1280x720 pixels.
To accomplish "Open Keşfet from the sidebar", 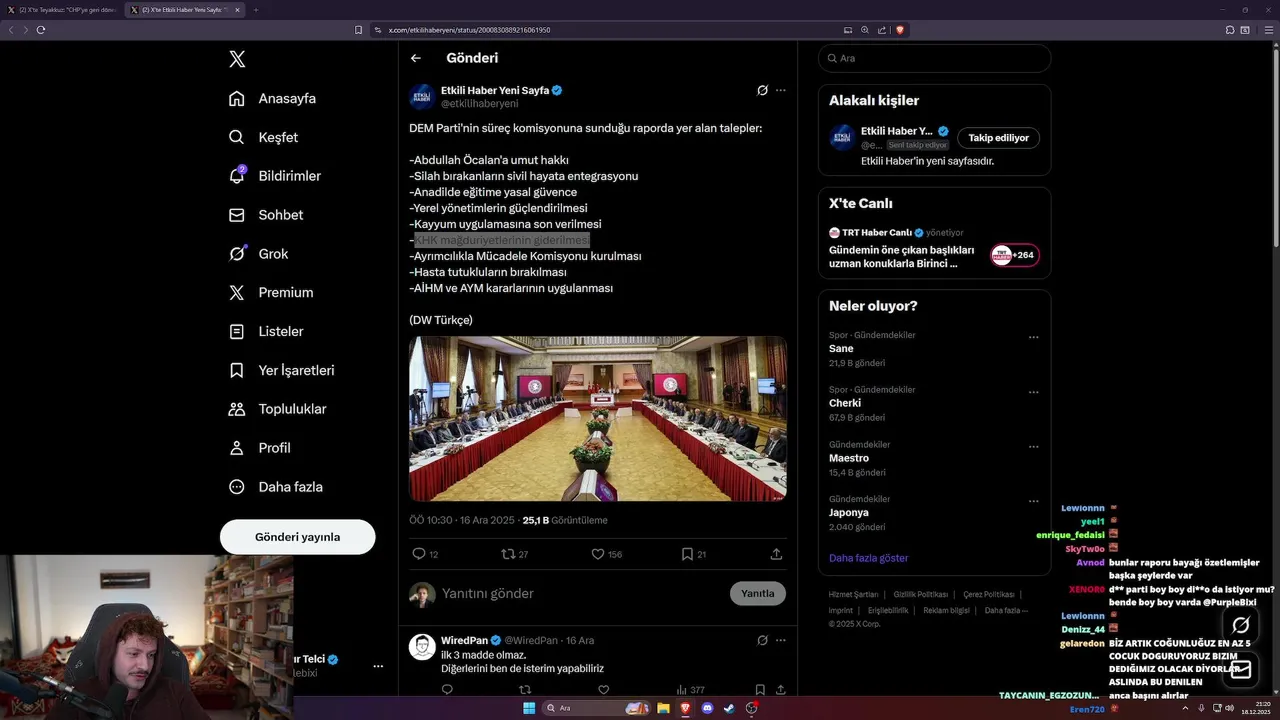I will click(263, 137).
